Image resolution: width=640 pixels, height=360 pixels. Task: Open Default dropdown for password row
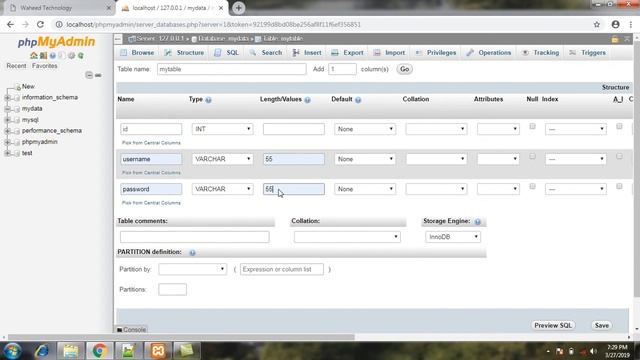(x=365, y=189)
